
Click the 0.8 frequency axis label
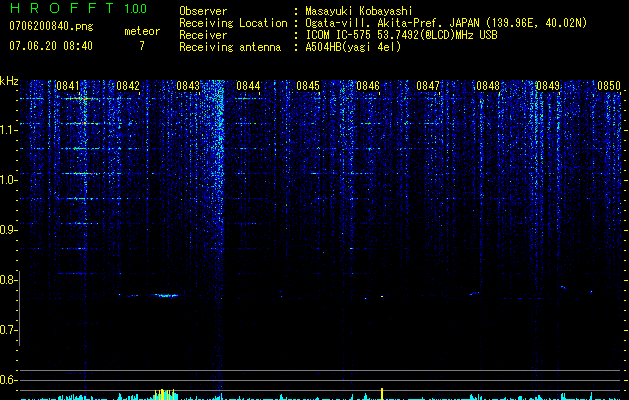click(8, 280)
